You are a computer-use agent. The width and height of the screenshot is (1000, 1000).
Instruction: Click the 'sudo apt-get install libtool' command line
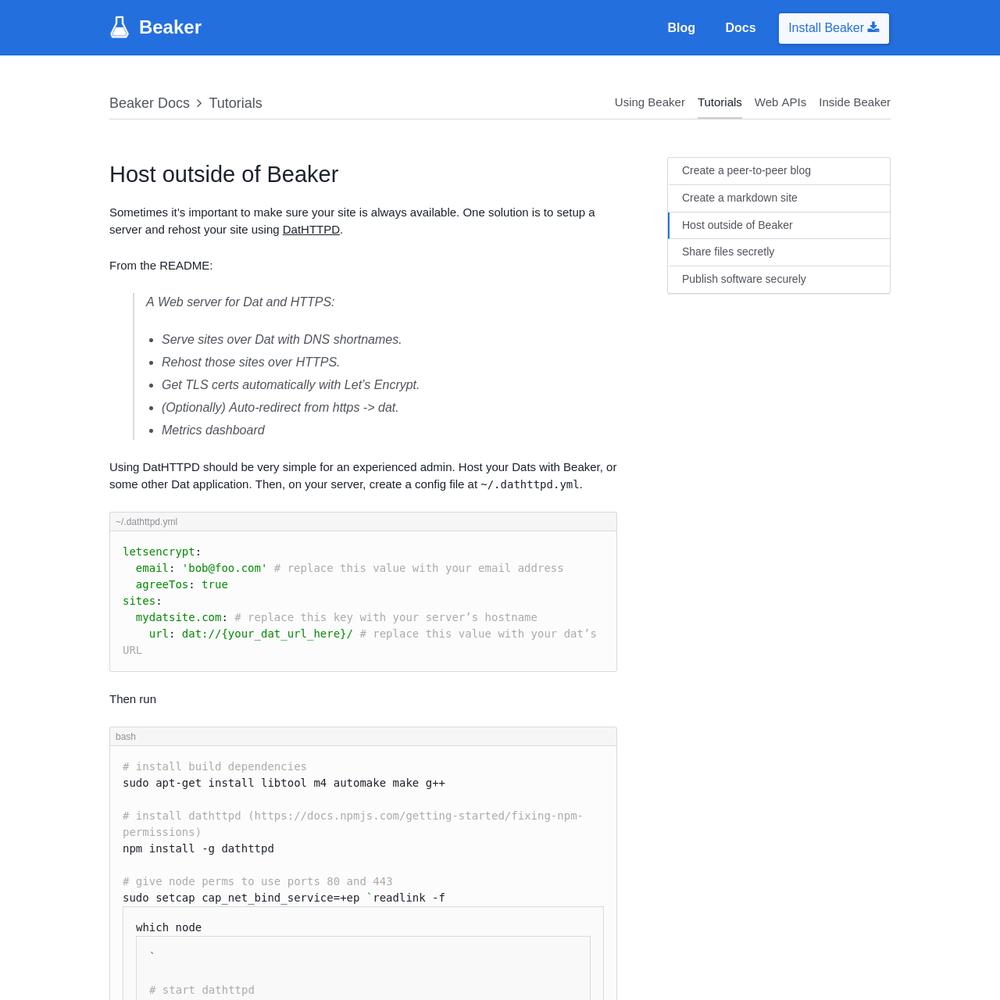click(284, 783)
